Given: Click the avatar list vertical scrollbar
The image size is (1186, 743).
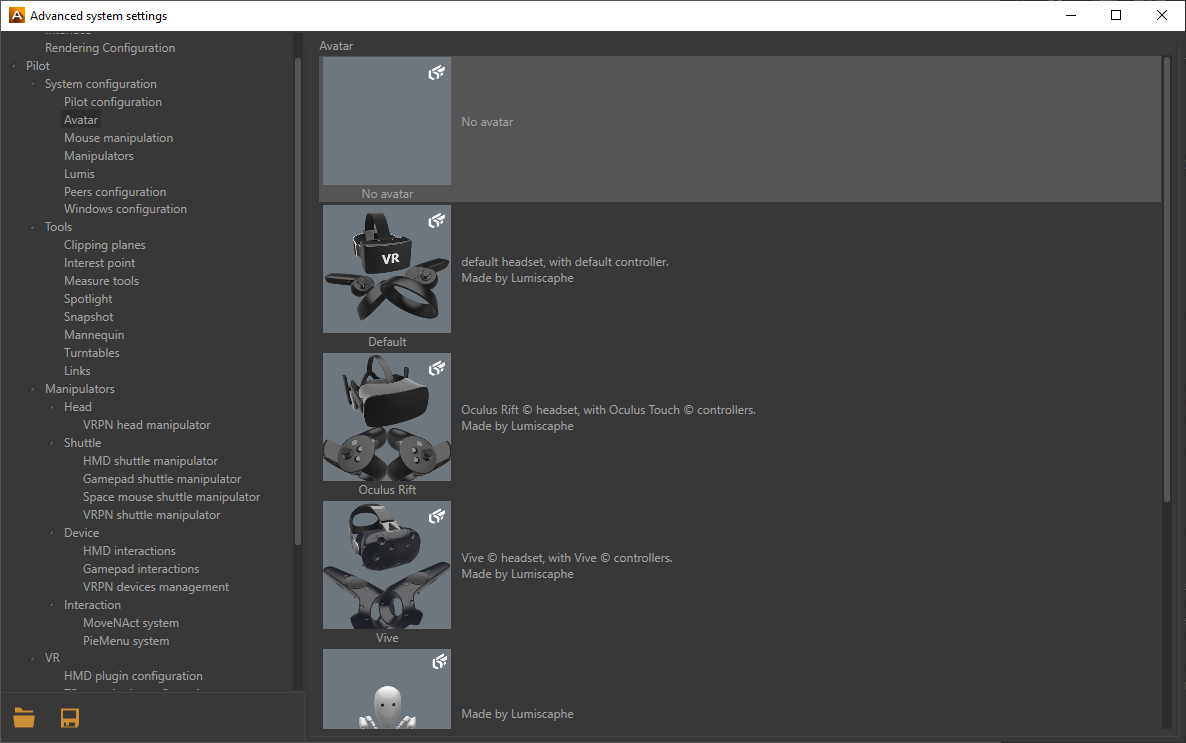Looking at the screenshot, I should pyautogui.click(x=1167, y=280).
